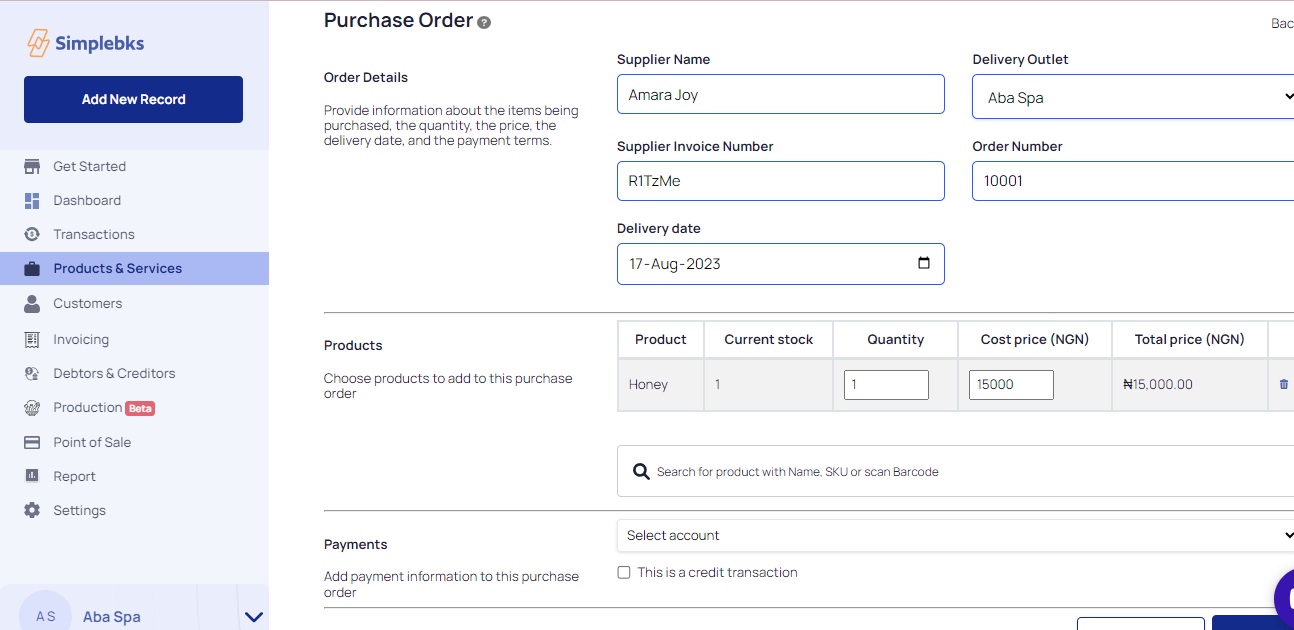Click the product search box
Viewport: 1294px width, 630px height.
[955, 471]
